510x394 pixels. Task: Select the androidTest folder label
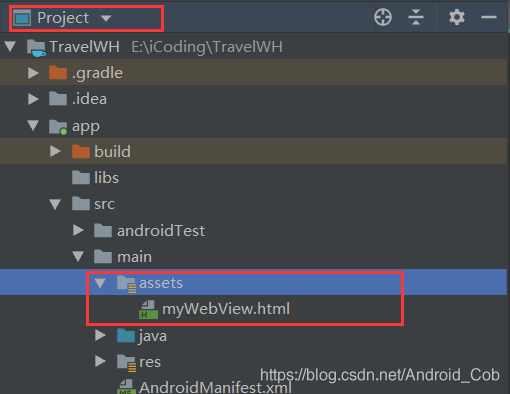point(161,230)
